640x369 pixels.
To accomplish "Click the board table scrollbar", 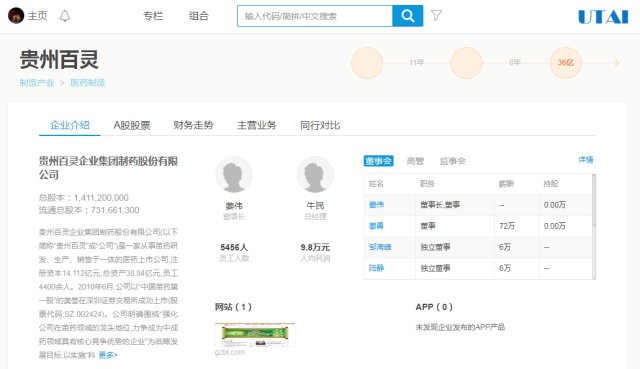I will pos(594,226).
